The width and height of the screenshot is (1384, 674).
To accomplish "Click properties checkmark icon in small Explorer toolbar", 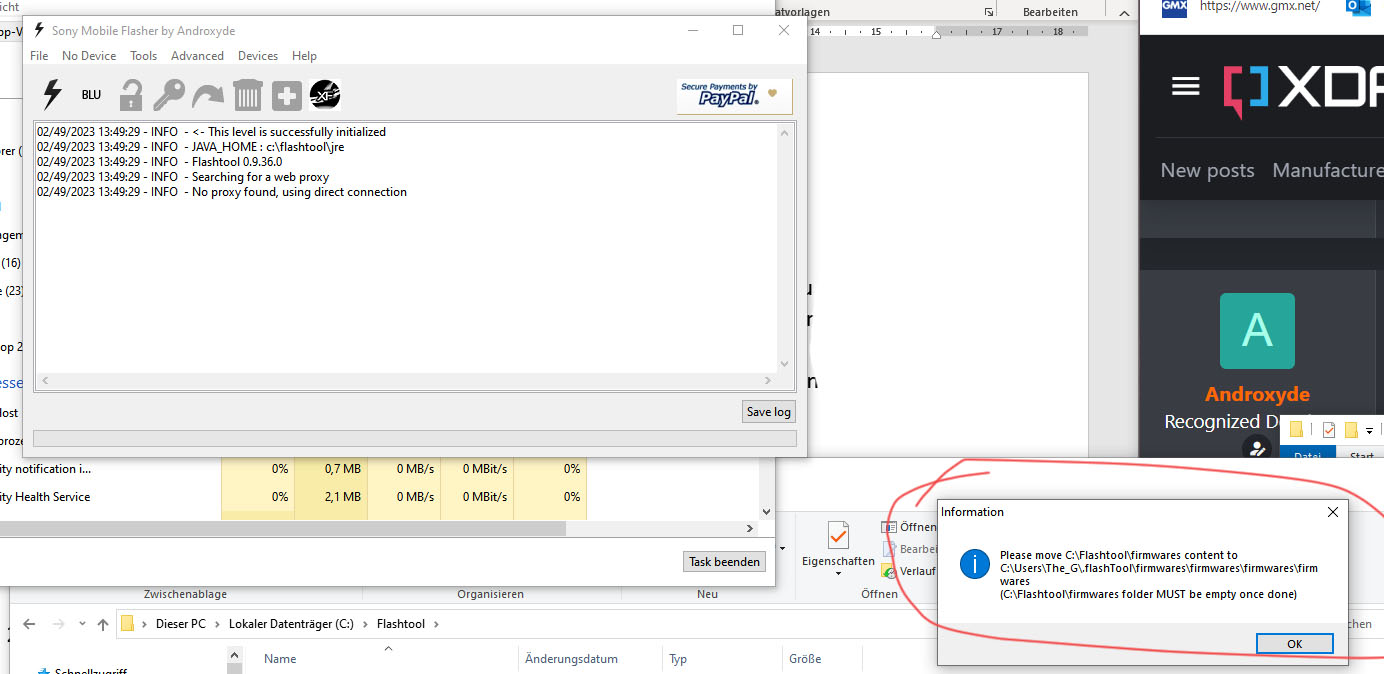I will (1329, 430).
